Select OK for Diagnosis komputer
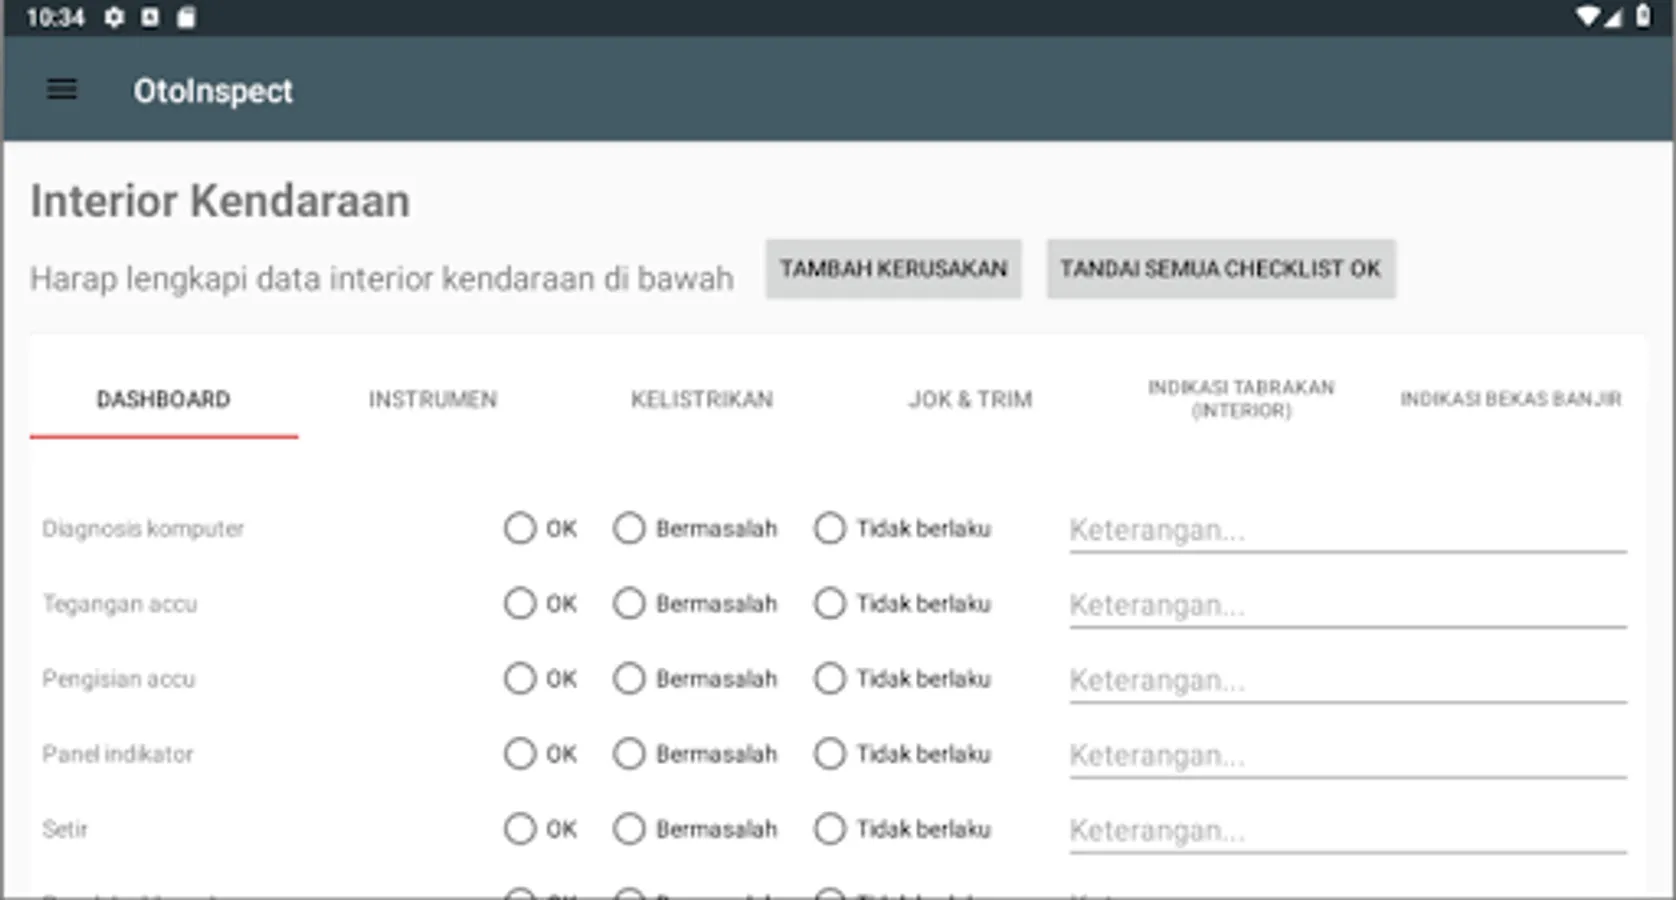Image resolution: width=1676 pixels, height=900 pixels. 520,528
